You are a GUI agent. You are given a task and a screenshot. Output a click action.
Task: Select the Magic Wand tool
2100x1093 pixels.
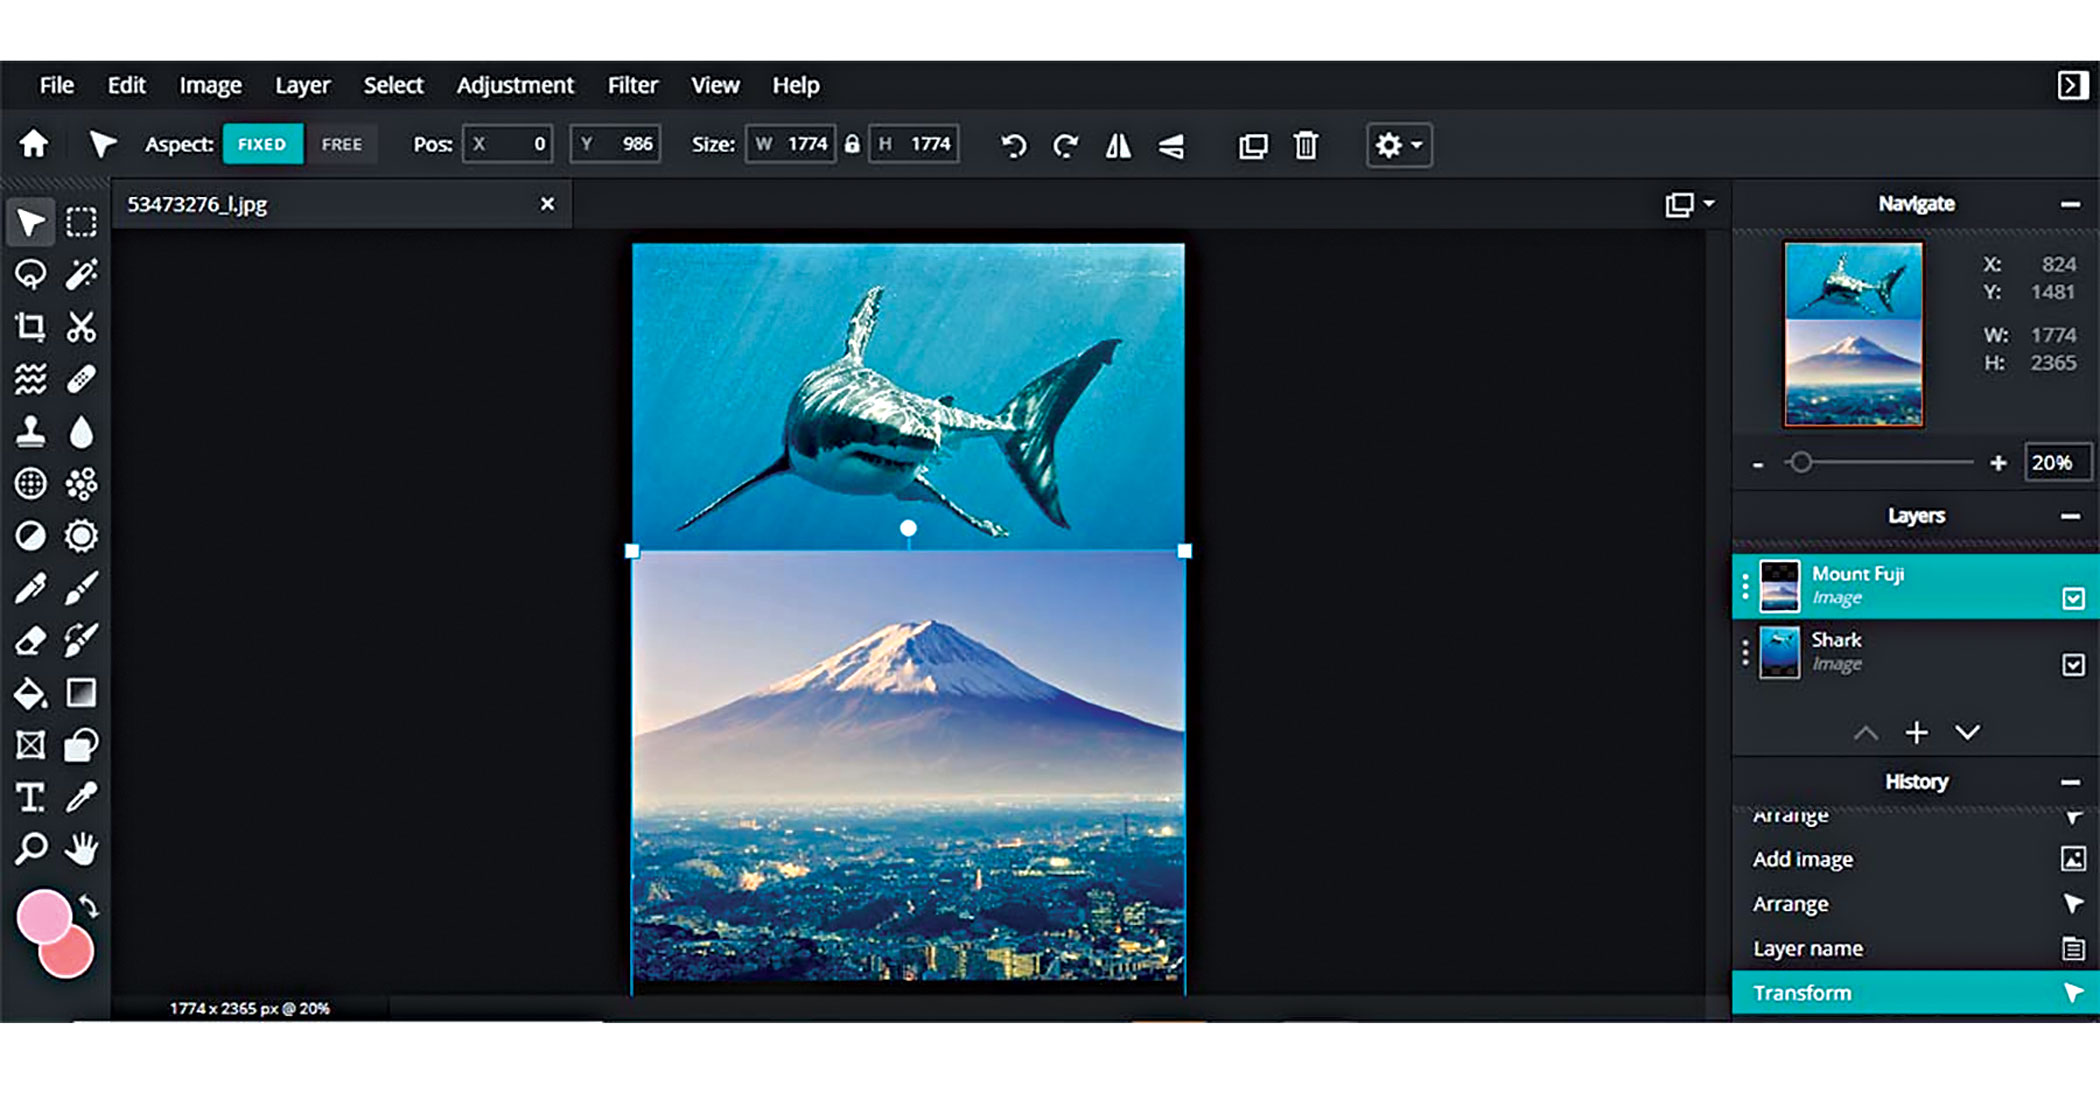81,274
